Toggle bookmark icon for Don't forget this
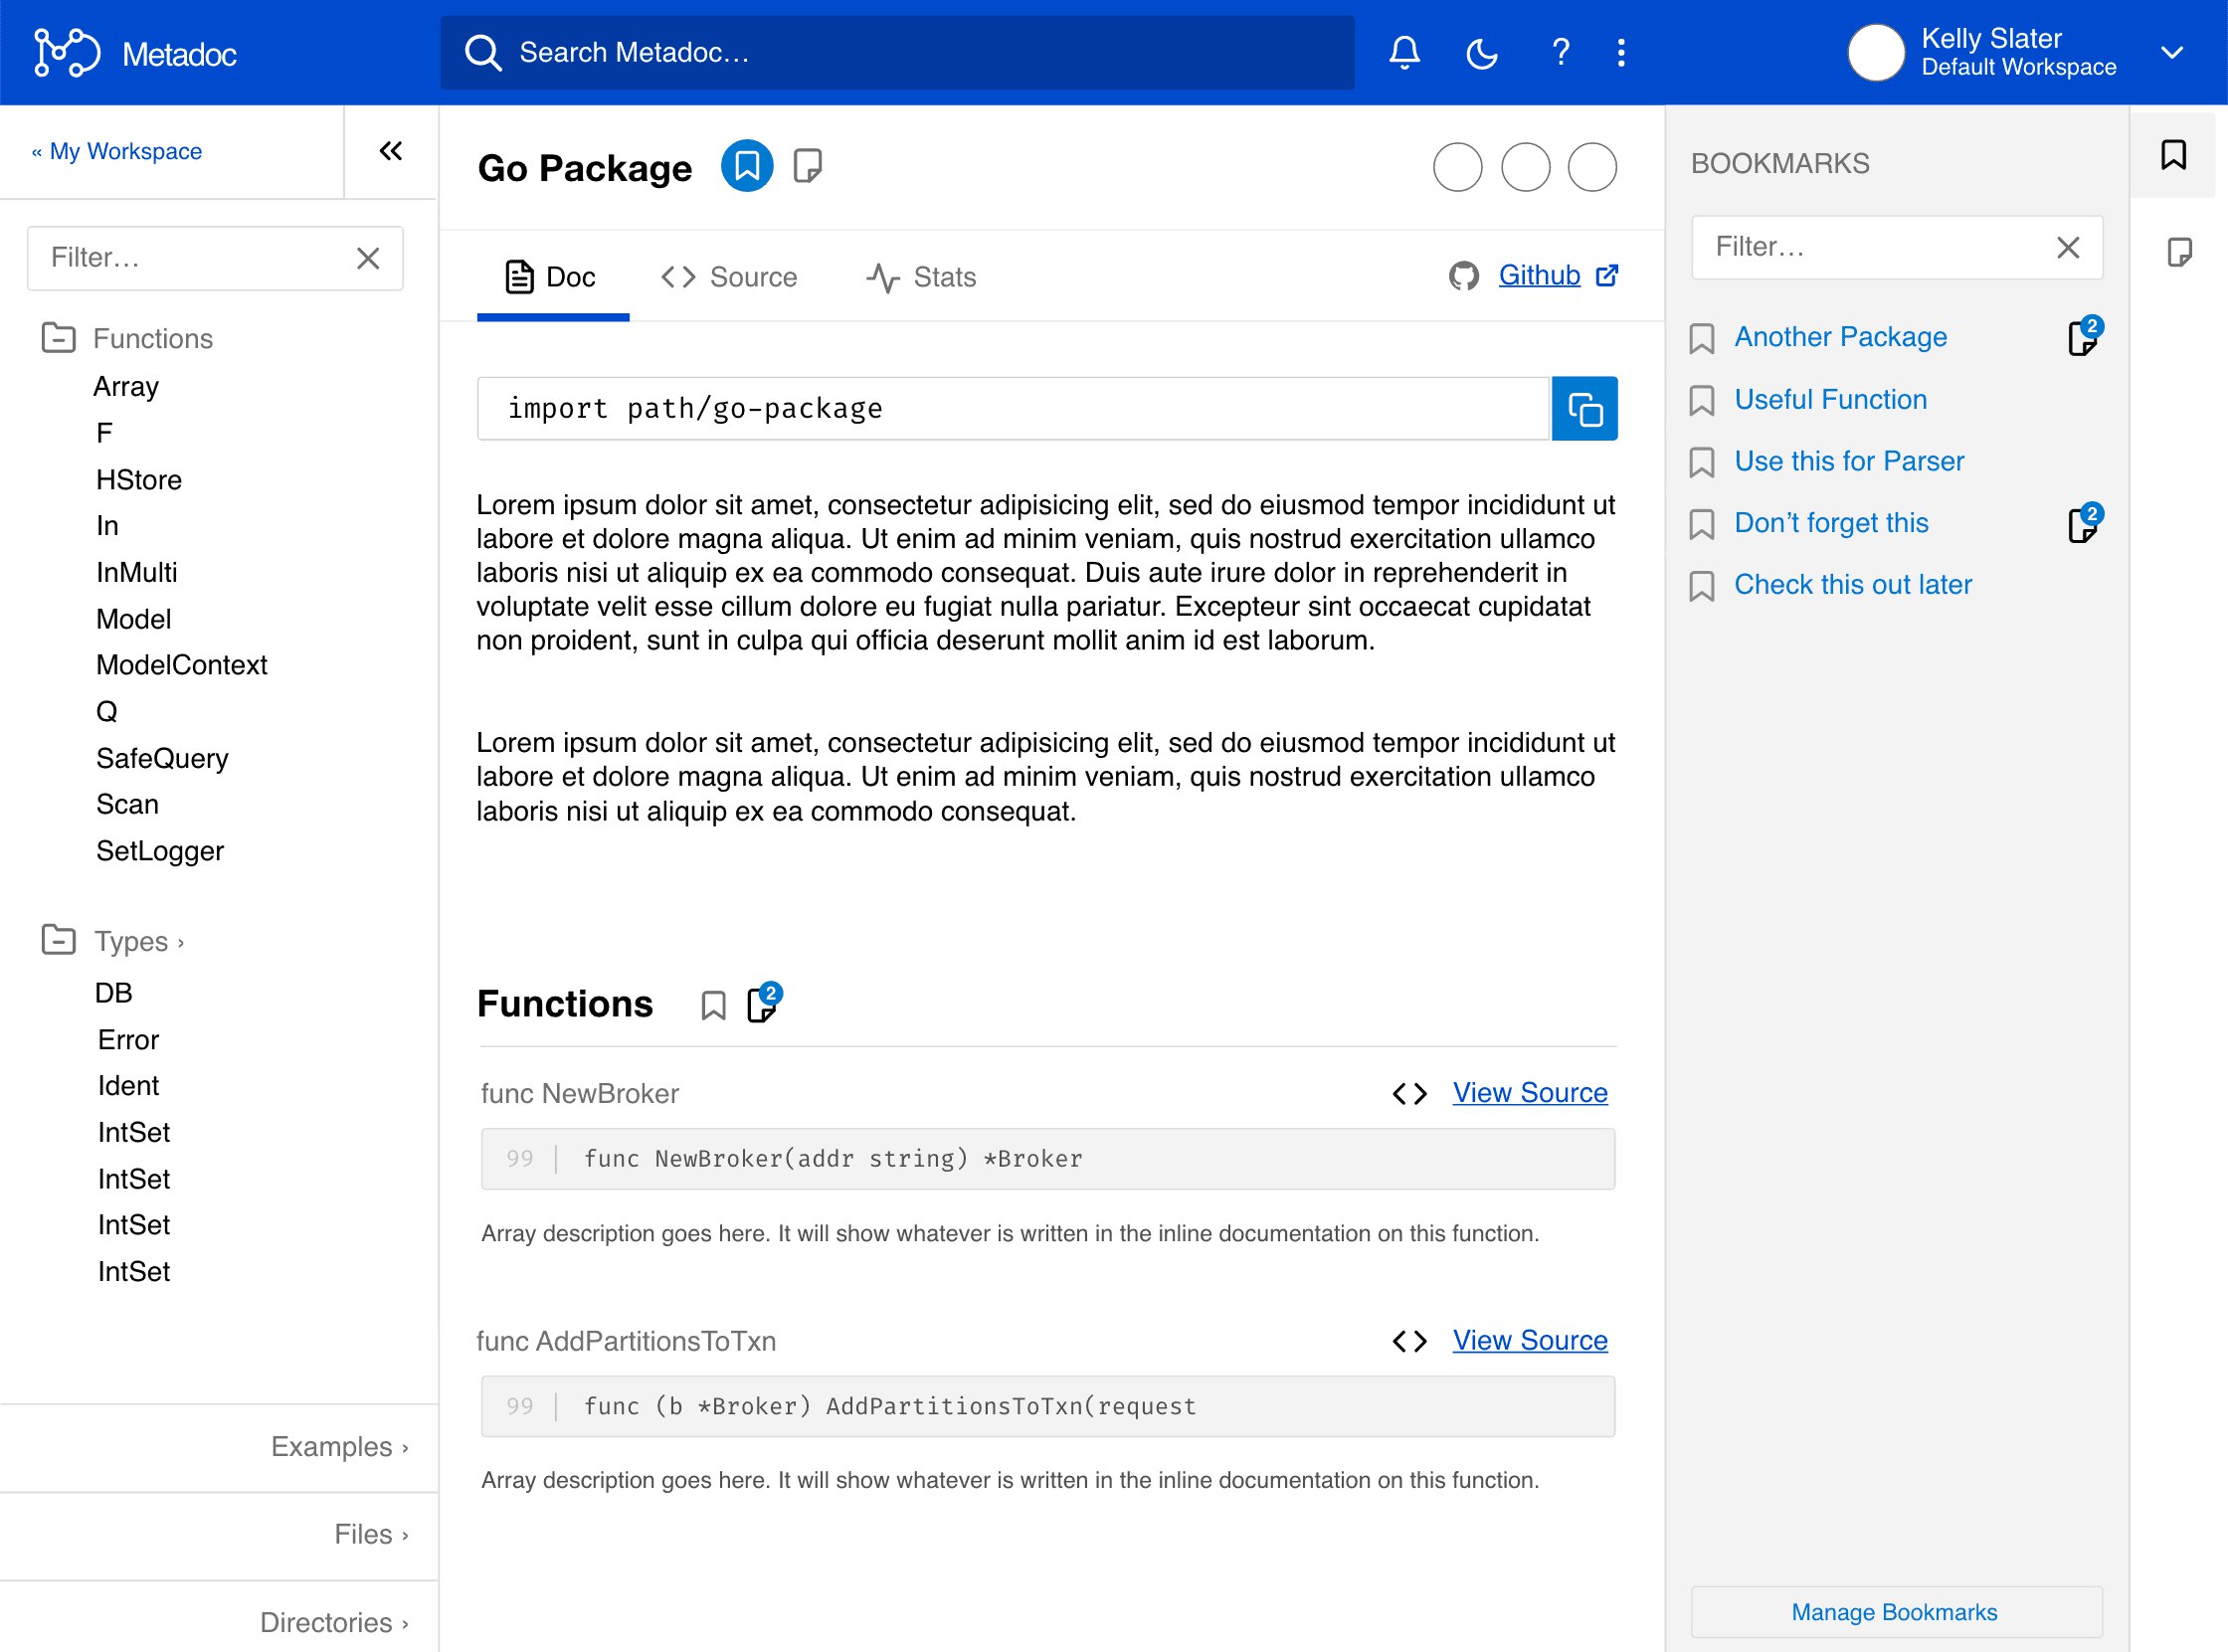The height and width of the screenshot is (1652, 2228). coord(1701,524)
